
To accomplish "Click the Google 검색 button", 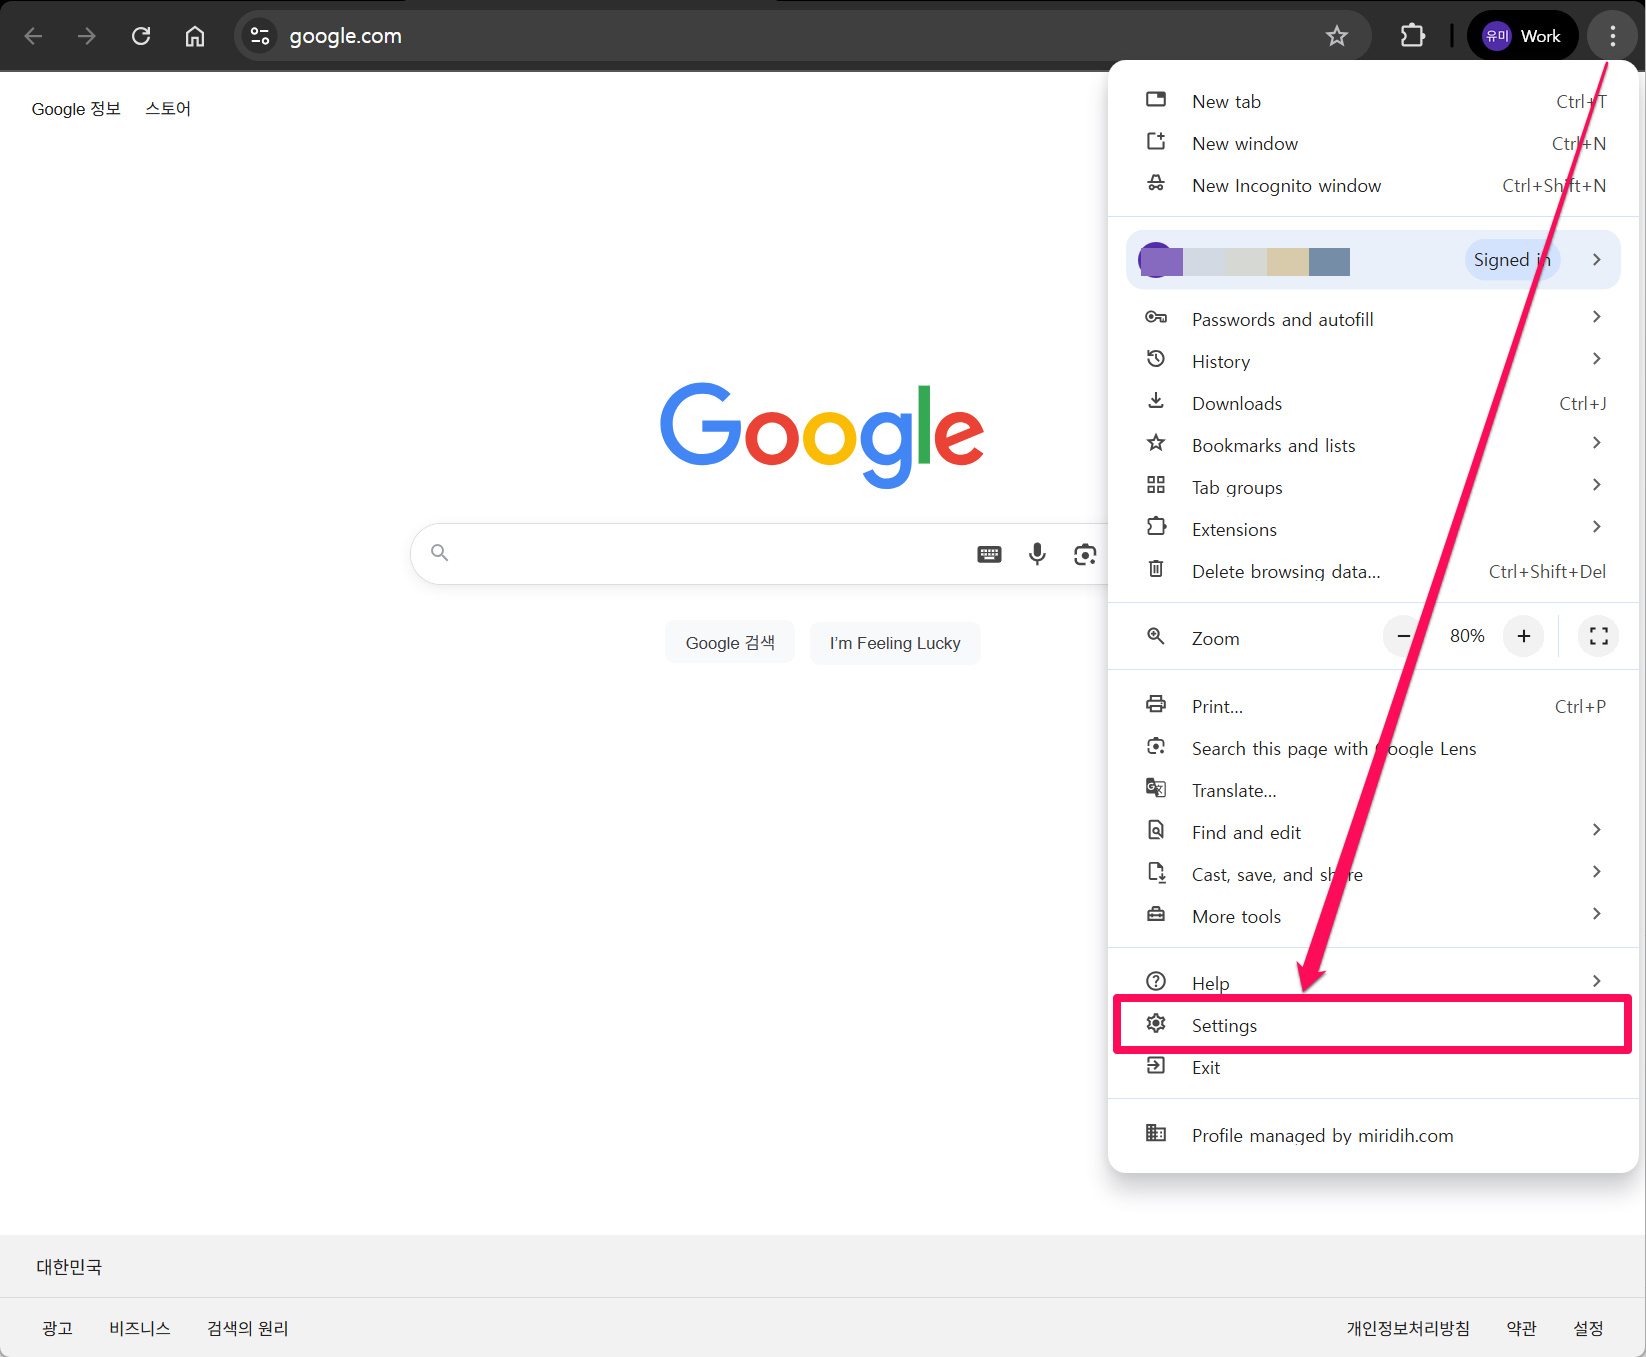I will [x=730, y=643].
